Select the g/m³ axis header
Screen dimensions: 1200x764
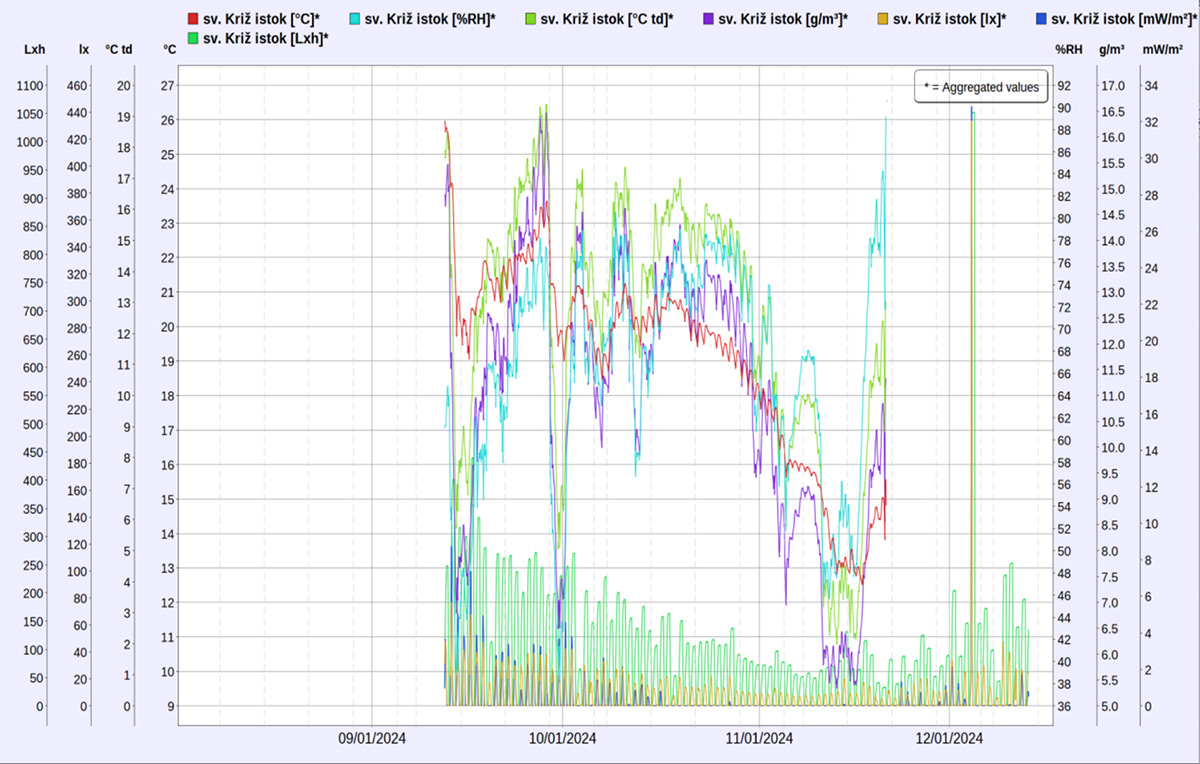1111,48
